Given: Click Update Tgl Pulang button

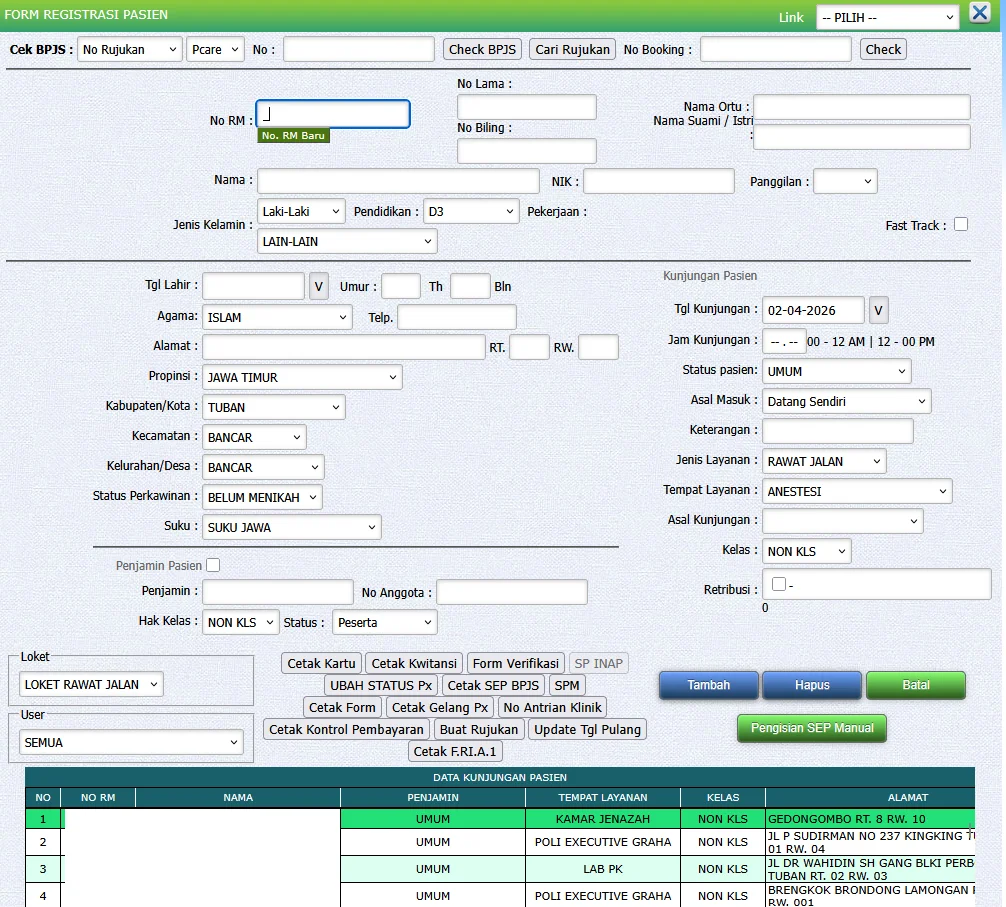Looking at the screenshot, I should click(x=587, y=729).
